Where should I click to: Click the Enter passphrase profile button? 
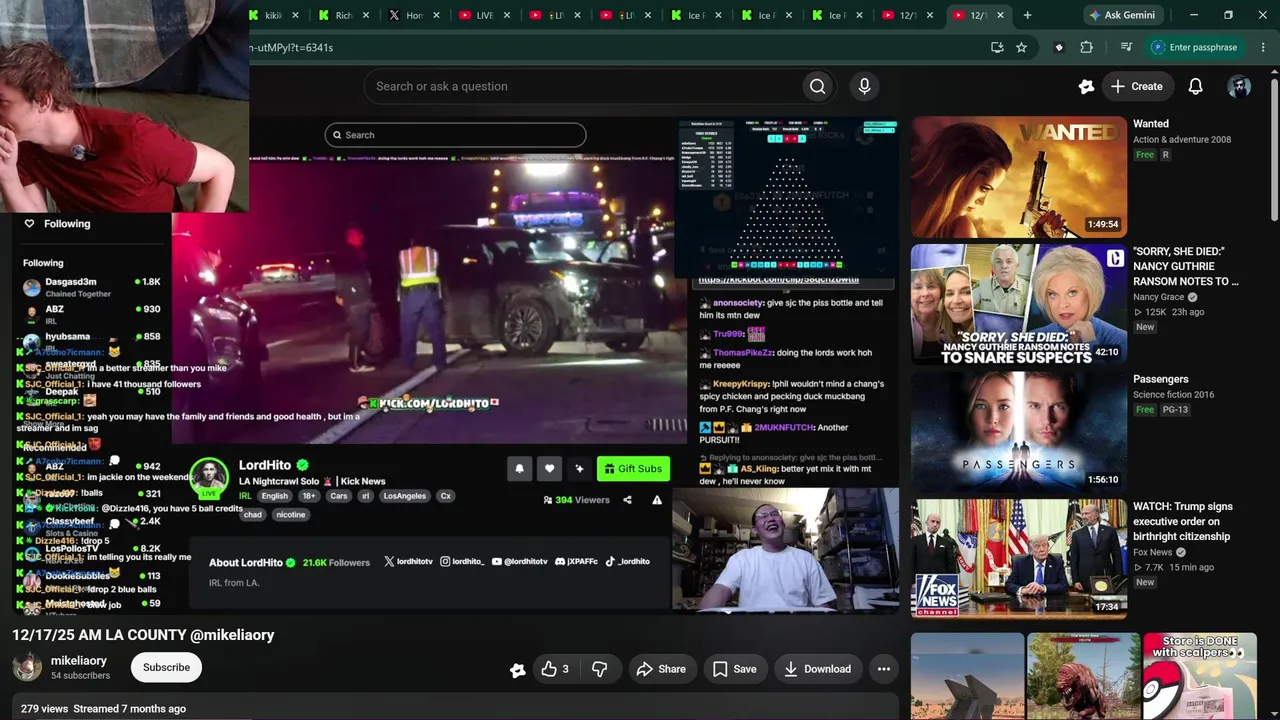coord(1195,47)
